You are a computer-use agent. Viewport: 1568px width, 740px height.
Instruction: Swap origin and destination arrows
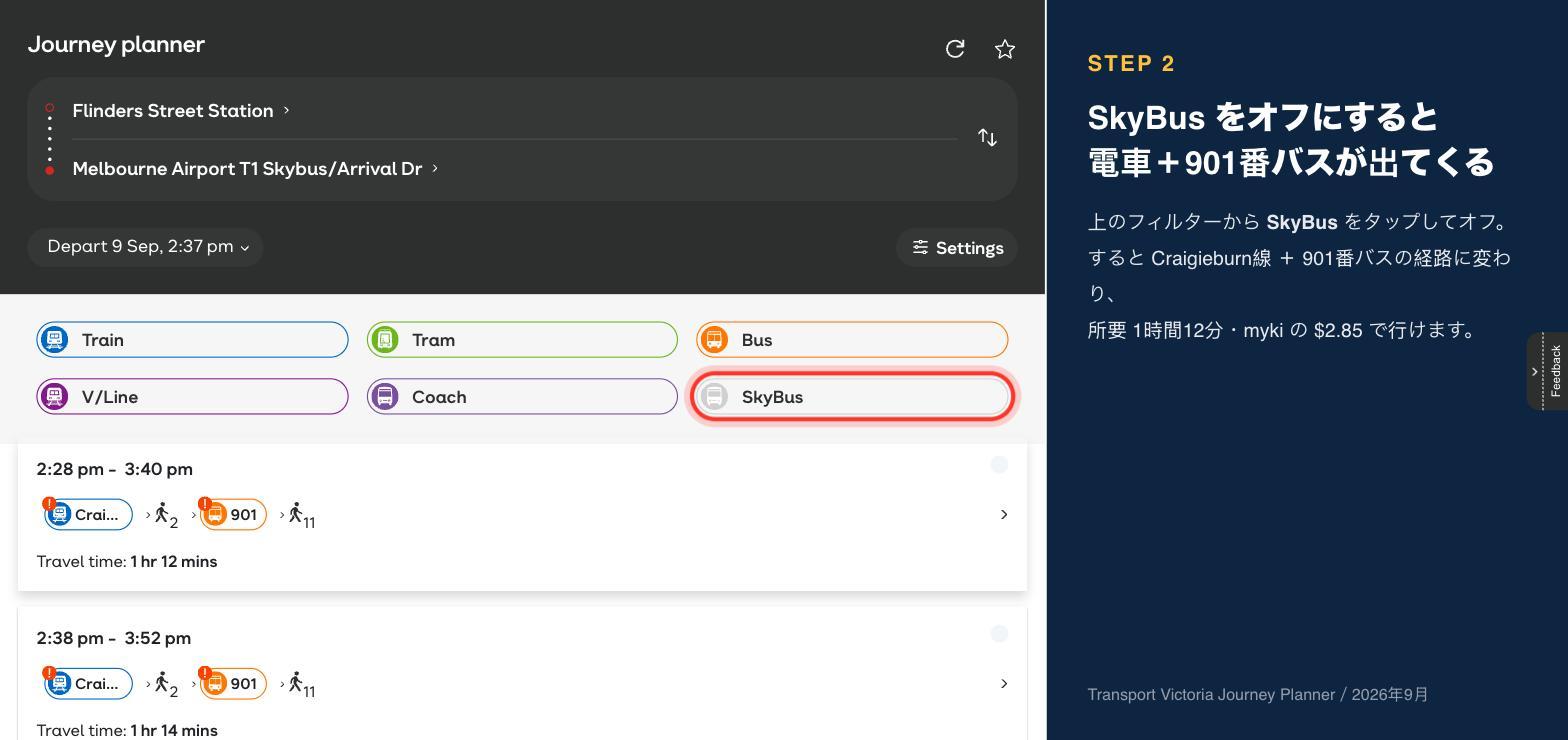[x=987, y=138]
